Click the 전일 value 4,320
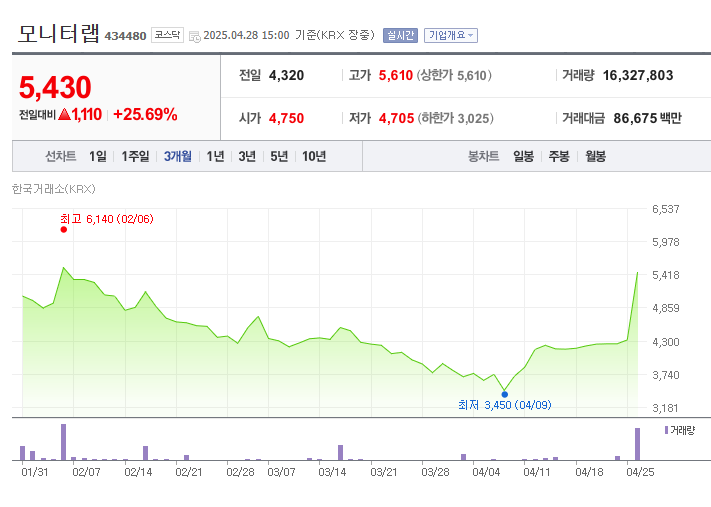Image resolution: width=711 pixels, height=507 pixels. point(287,75)
